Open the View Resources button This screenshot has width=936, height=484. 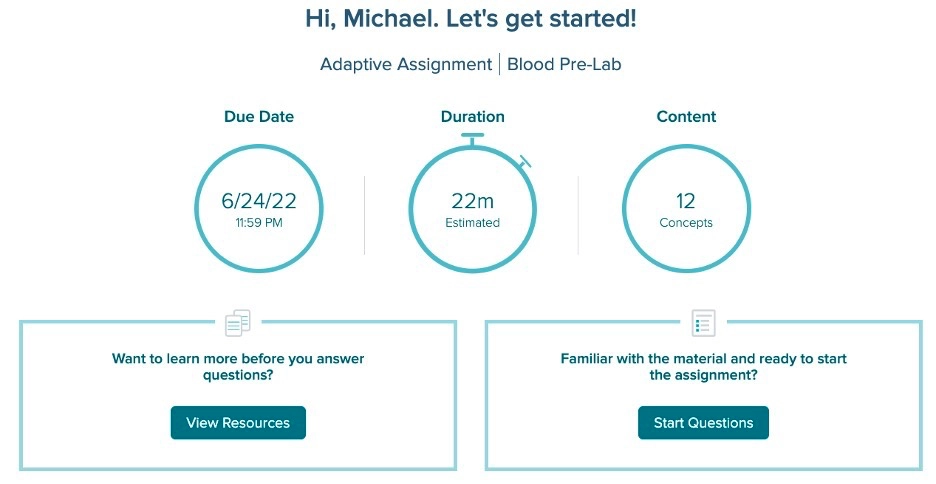pyautogui.click(x=238, y=423)
